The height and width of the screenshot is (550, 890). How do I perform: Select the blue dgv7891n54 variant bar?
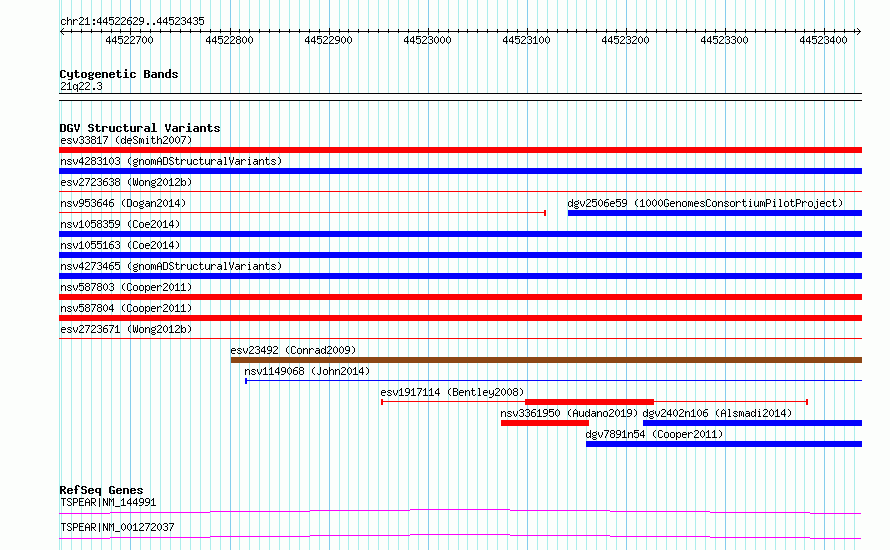point(724,444)
